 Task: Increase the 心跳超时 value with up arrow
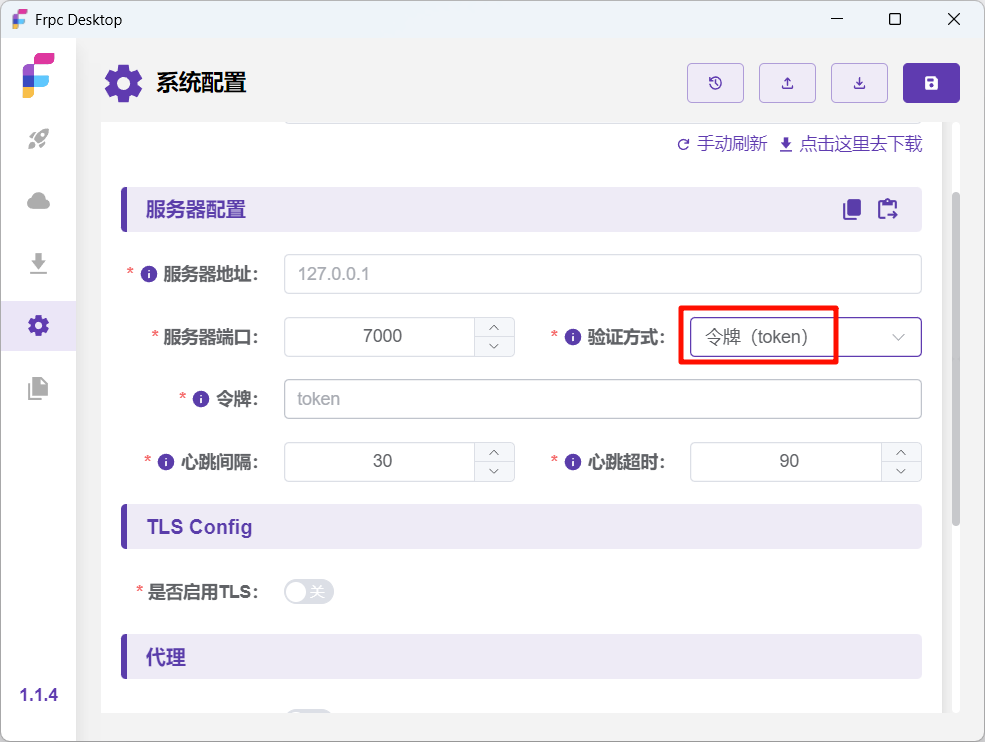pos(901,452)
